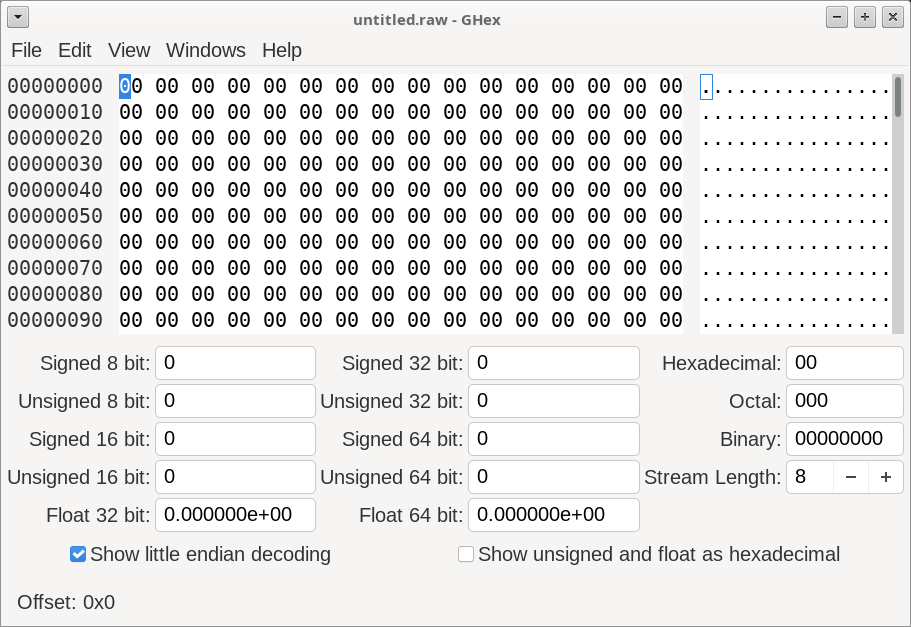911x627 pixels.
Task: Click the Stream Length value field
Action: coord(810,477)
